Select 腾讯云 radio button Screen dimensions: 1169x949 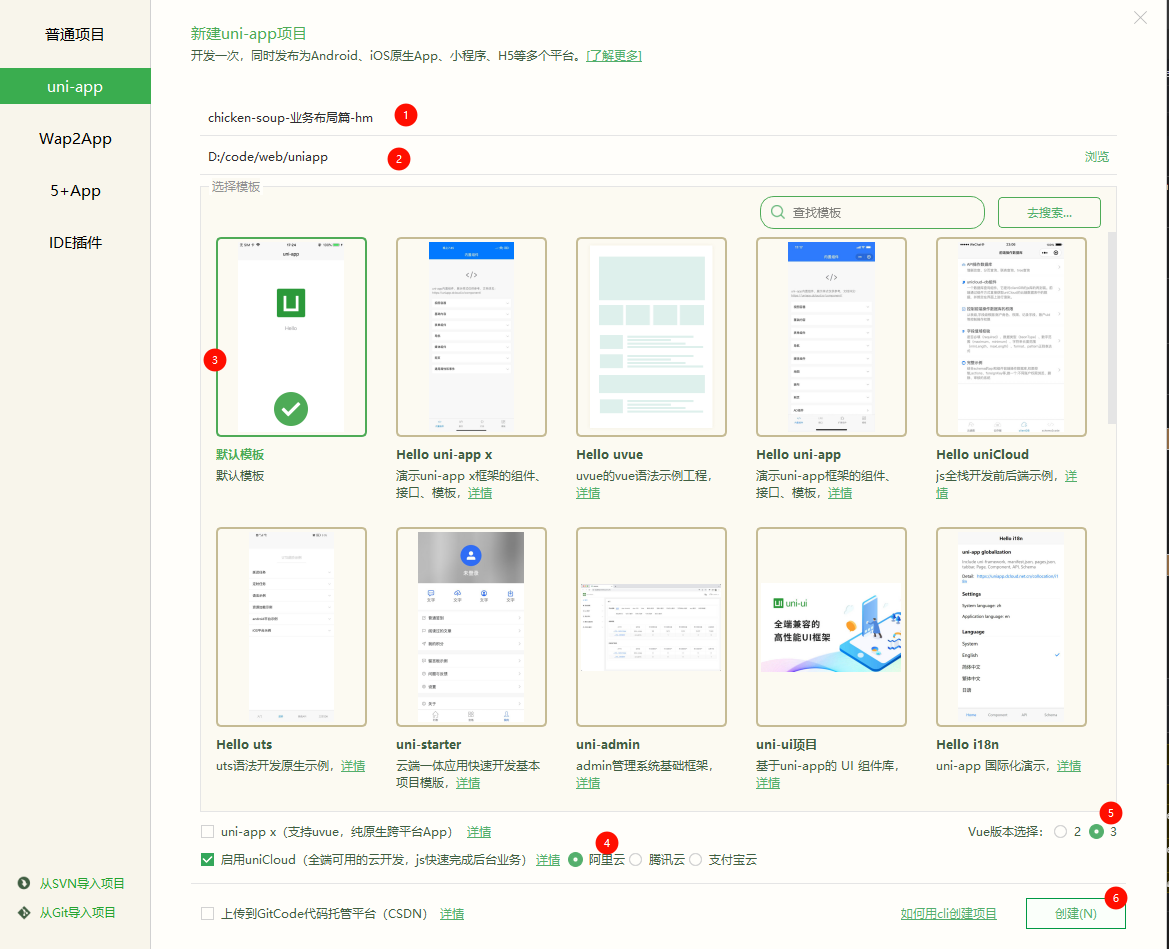[x=635, y=860]
